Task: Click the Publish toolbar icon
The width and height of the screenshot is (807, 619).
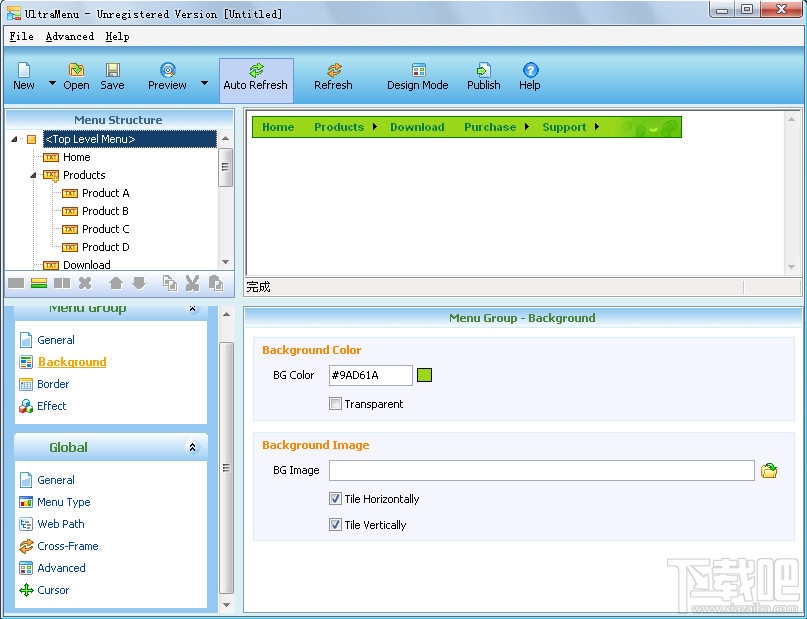Action: 482,75
